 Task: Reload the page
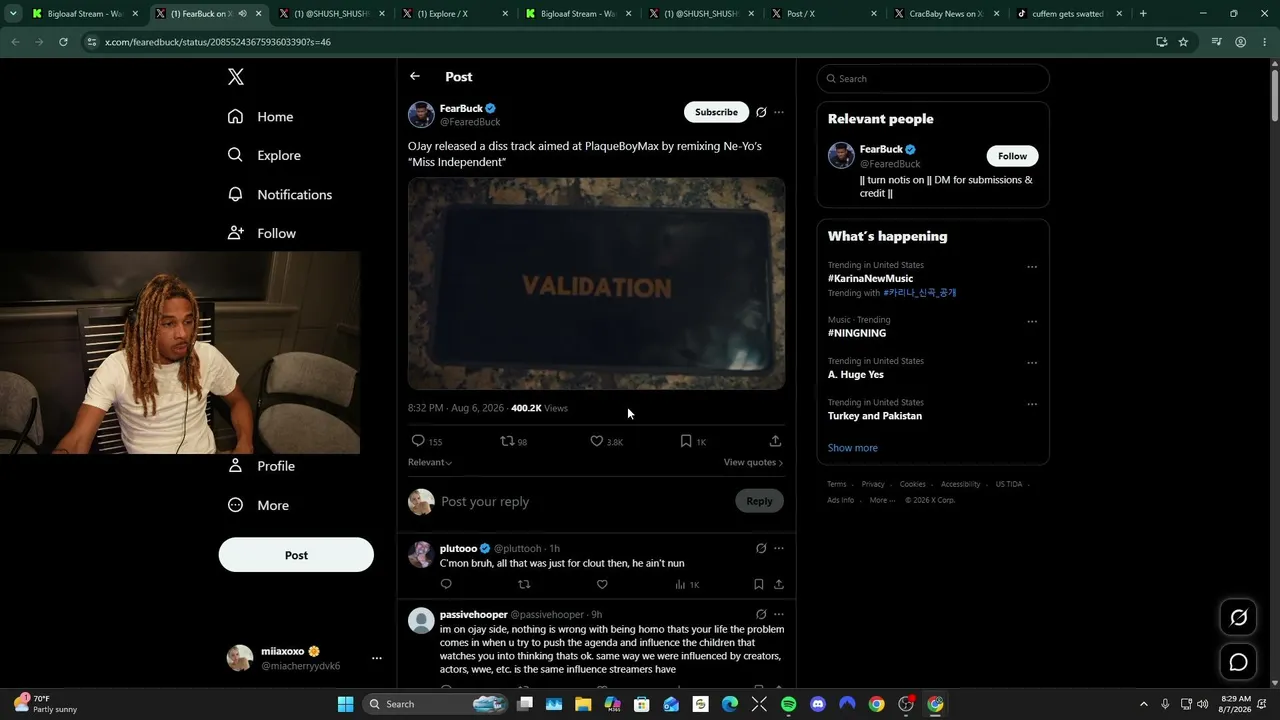(63, 42)
